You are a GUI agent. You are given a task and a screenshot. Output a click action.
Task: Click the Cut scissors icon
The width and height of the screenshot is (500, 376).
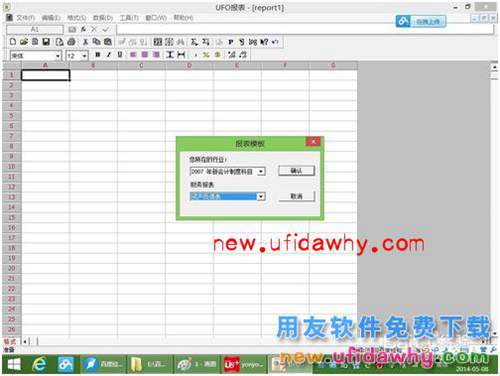[85, 42]
